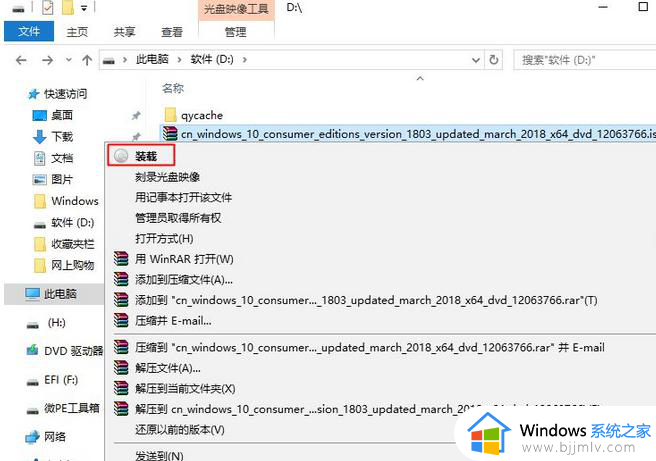Collapse the ribbon sort chevron above file list
This screenshot has height=461, width=656.
pos(420,78)
